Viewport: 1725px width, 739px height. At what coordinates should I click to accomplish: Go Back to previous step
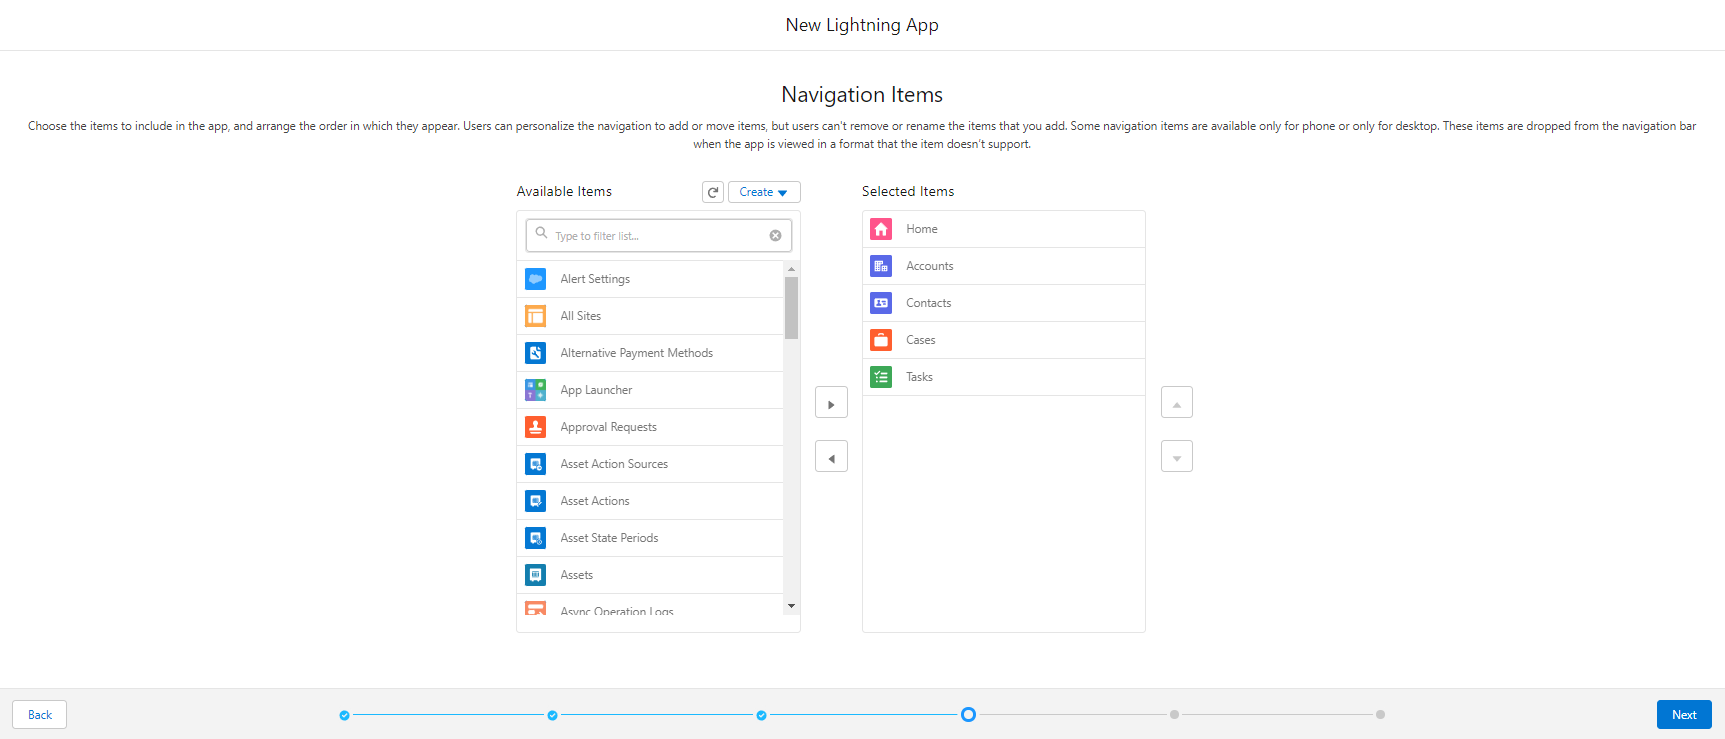[x=40, y=715]
